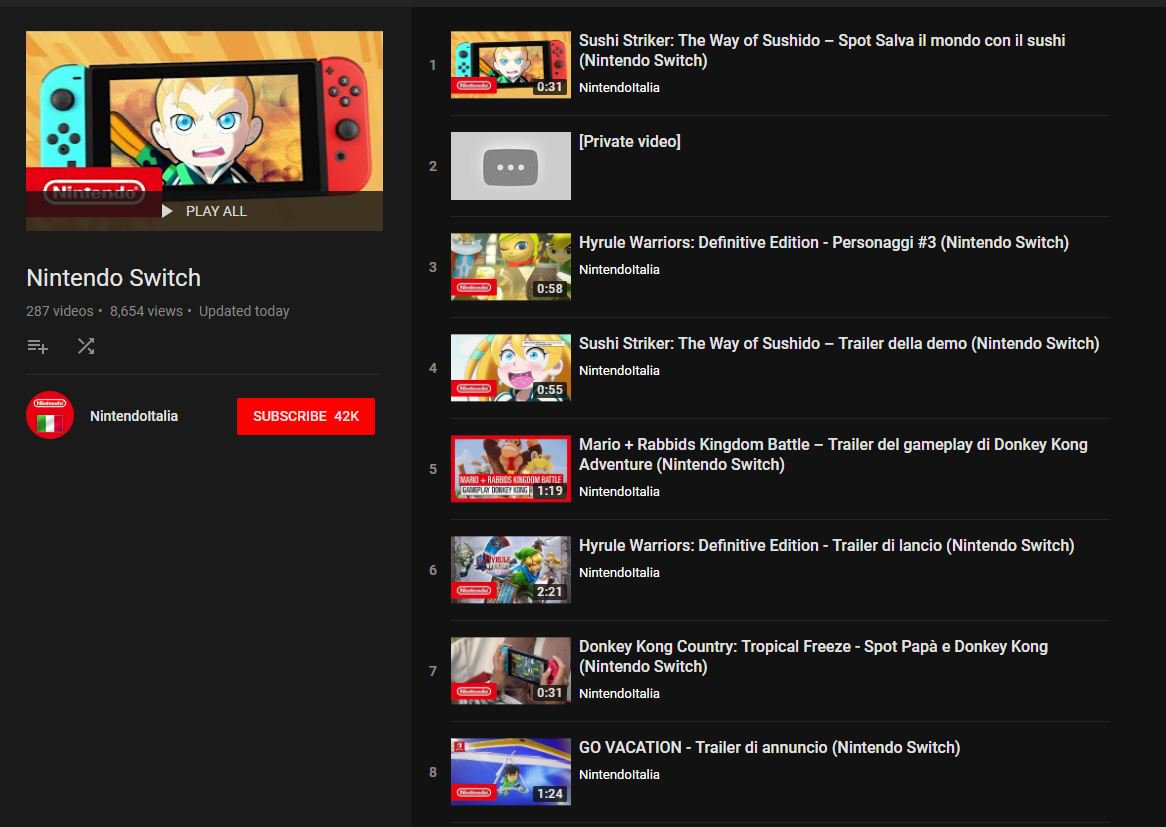The height and width of the screenshot is (827, 1166).
Task: Click the Nintendo Switch playlist title
Action: coord(114,278)
